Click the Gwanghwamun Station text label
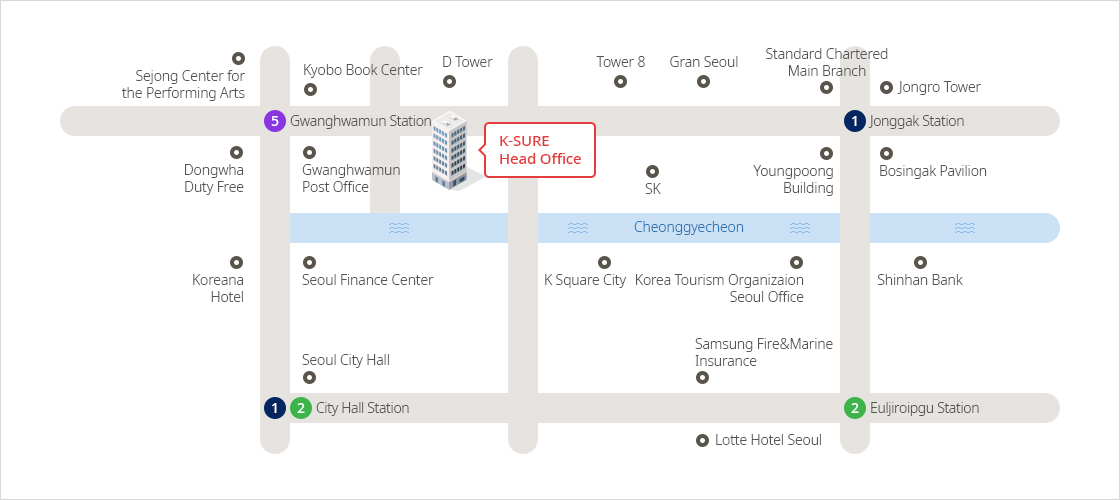Screen dimensions: 1120x500 click(361, 121)
